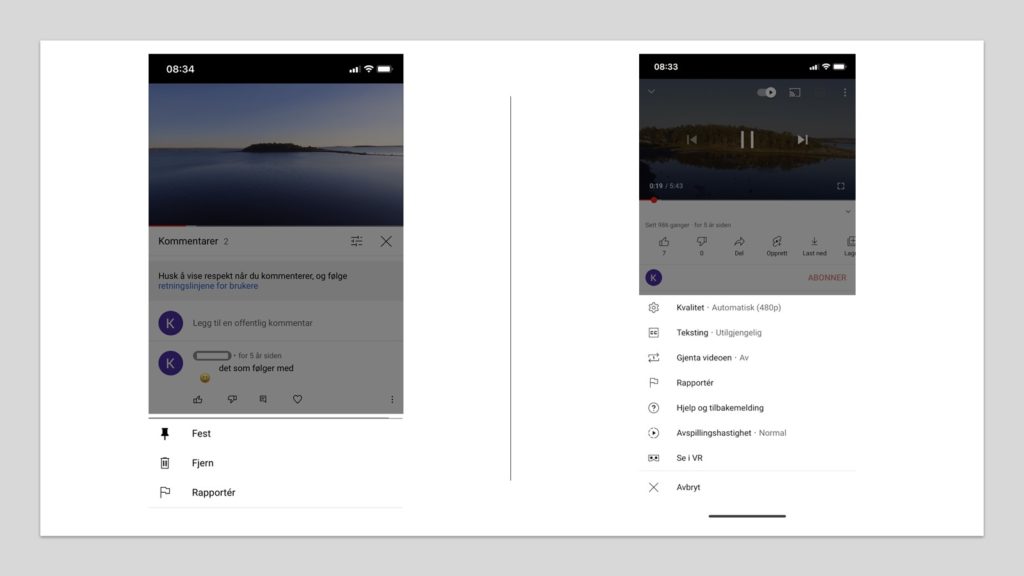Skip to the next video
This screenshot has height=576, width=1024.
click(803, 140)
